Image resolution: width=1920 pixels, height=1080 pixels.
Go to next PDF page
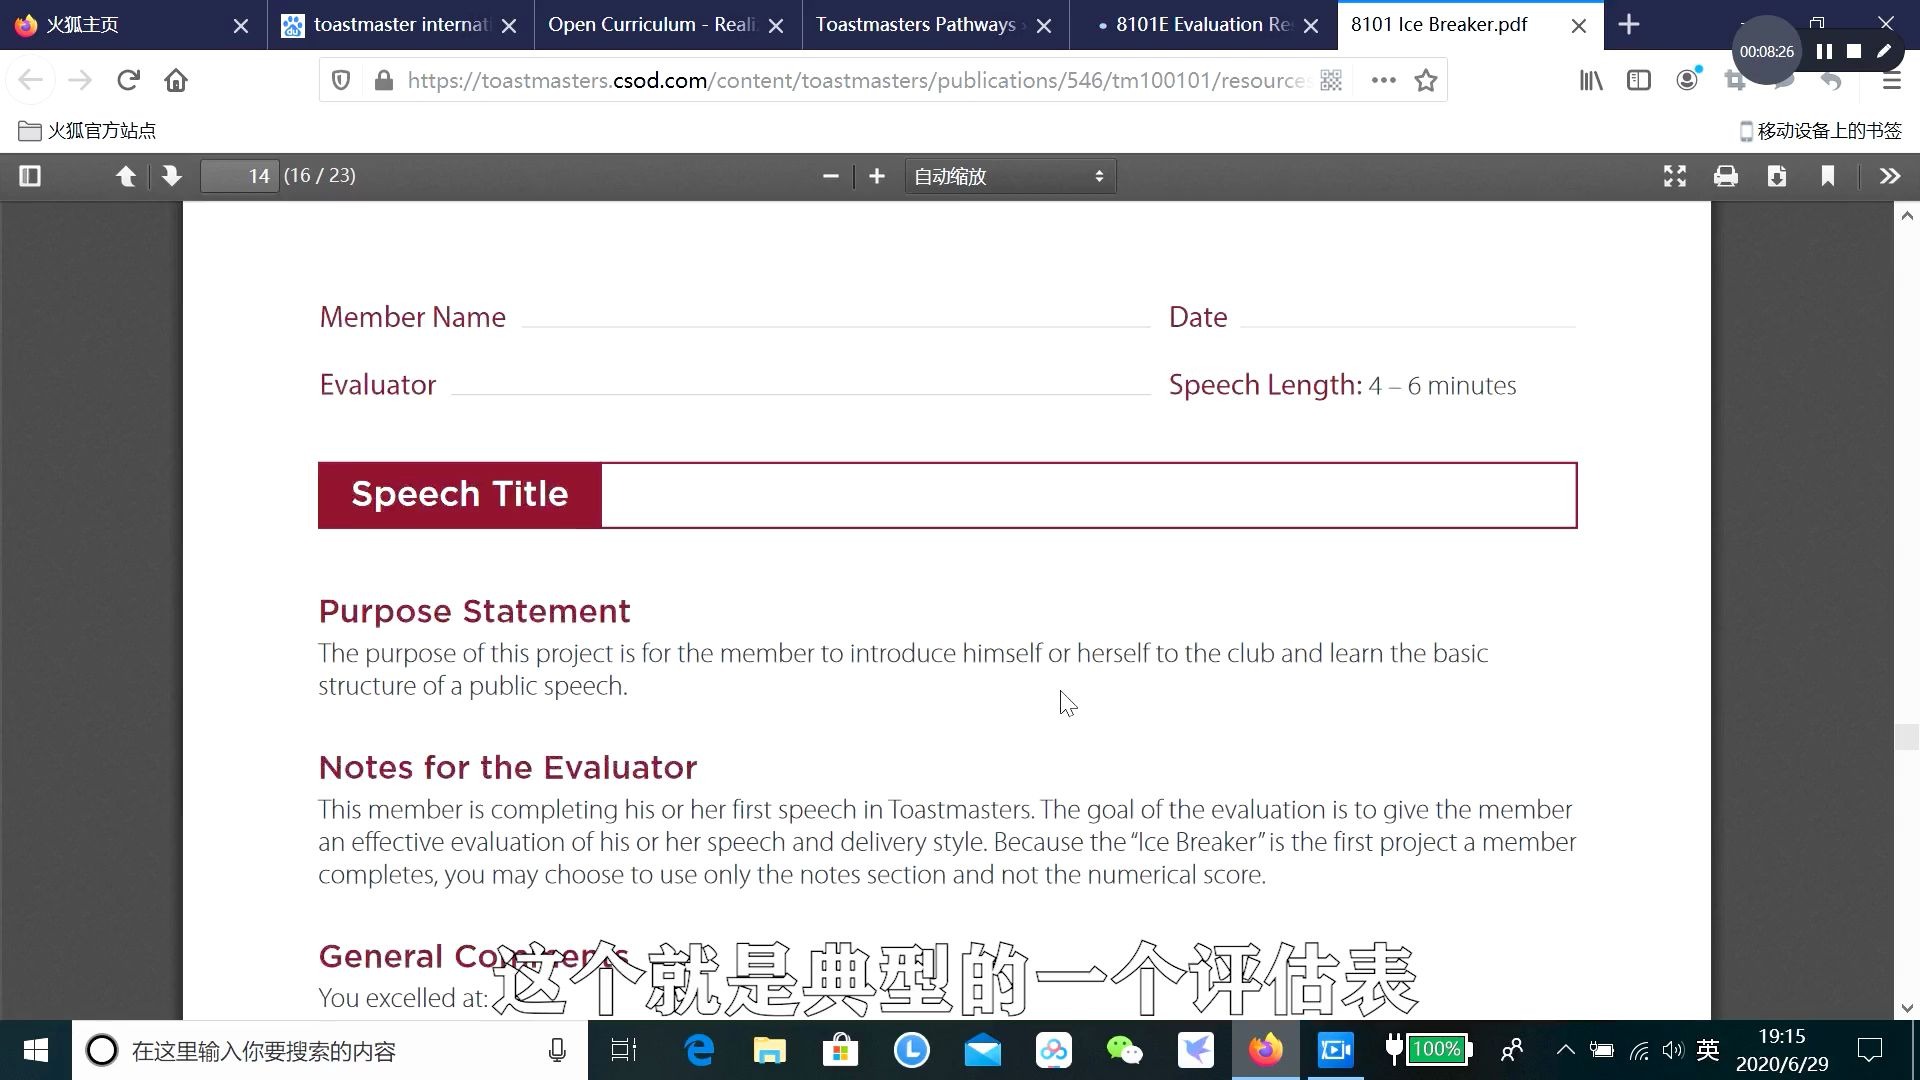tap(171, 176)
